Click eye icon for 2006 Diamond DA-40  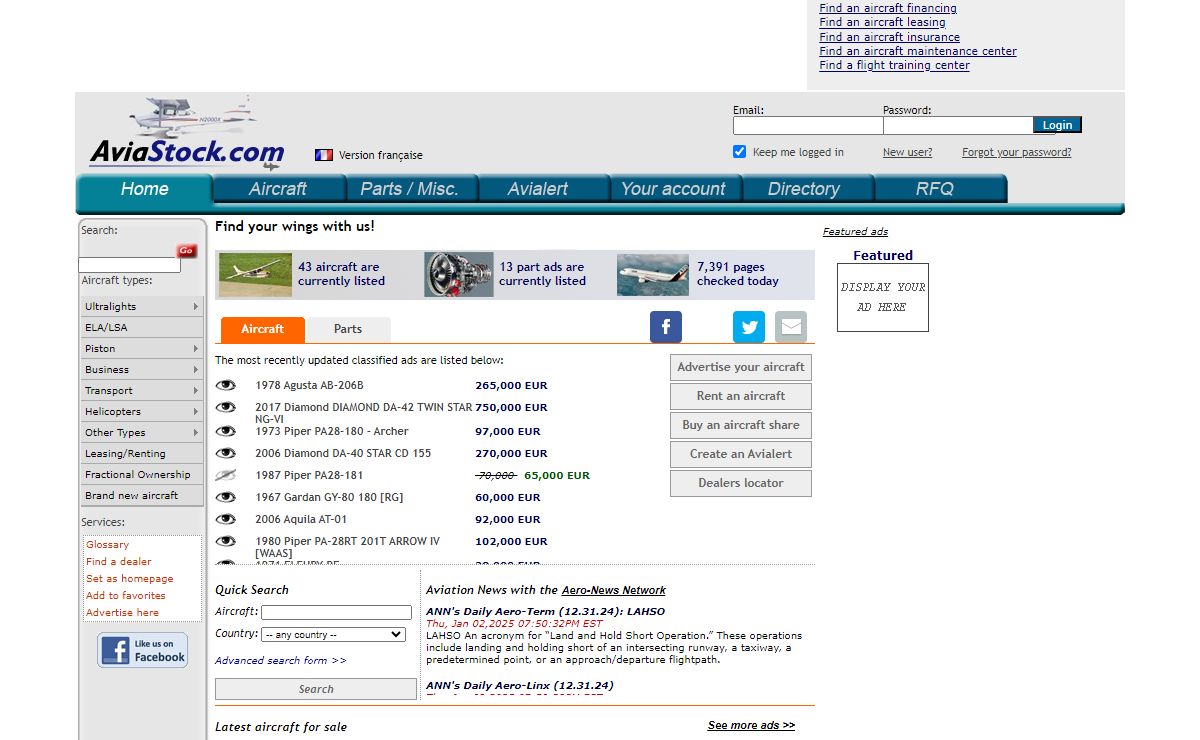point(226,453)
